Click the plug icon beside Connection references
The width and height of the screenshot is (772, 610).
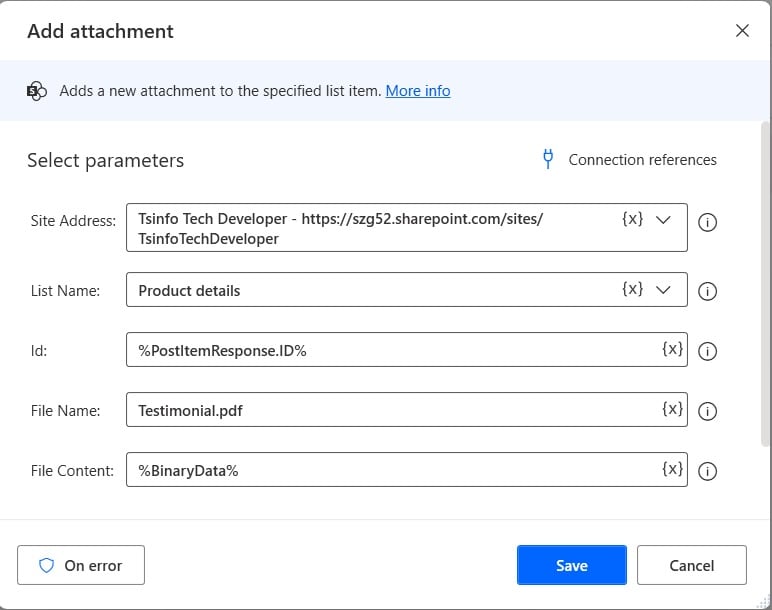(547, 159)
